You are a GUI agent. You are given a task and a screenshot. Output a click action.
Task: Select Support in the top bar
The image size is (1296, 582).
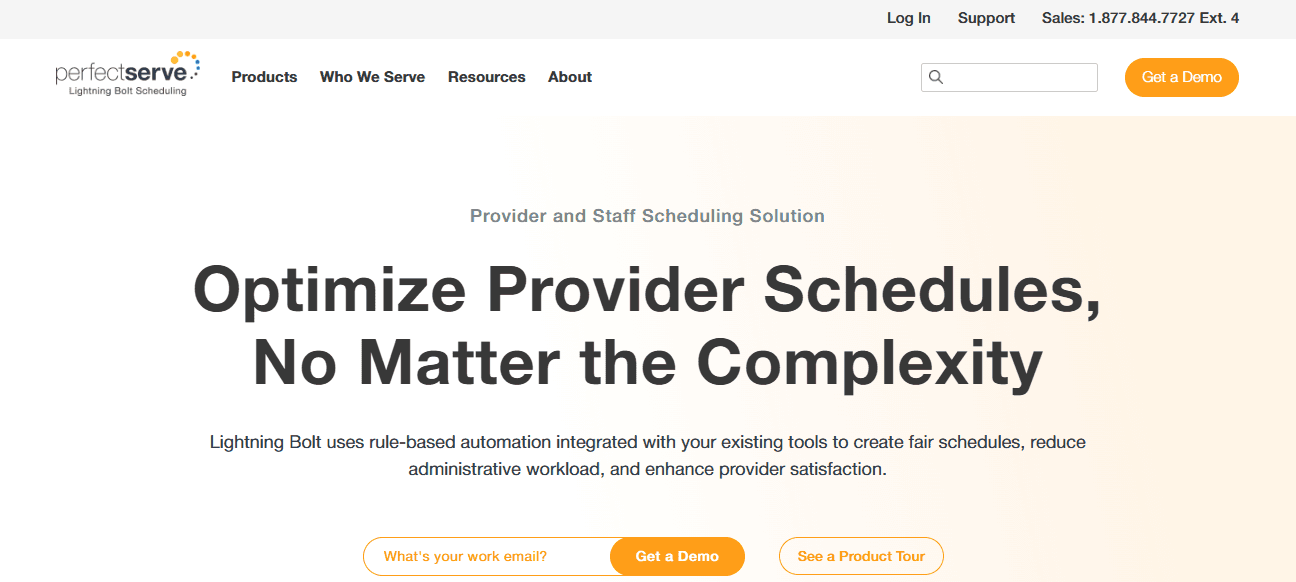[x=985, y=17]
